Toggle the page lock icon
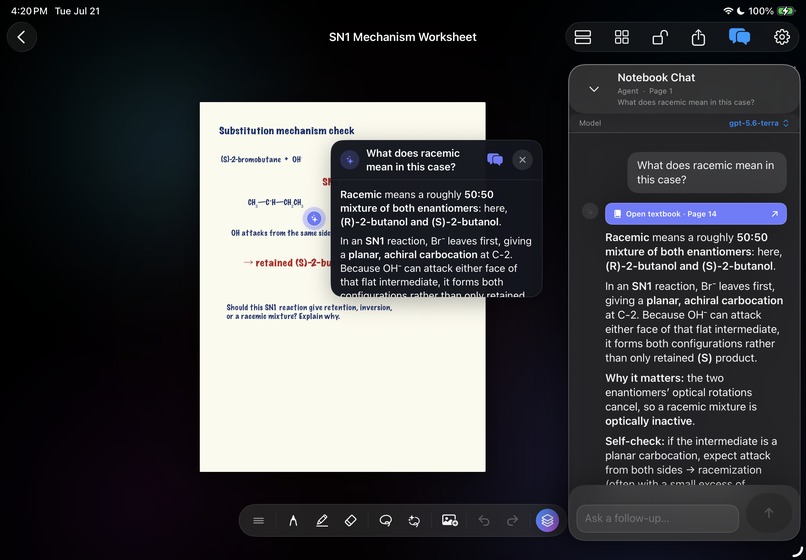Screen dimensions: 806x560 point(660,37)
